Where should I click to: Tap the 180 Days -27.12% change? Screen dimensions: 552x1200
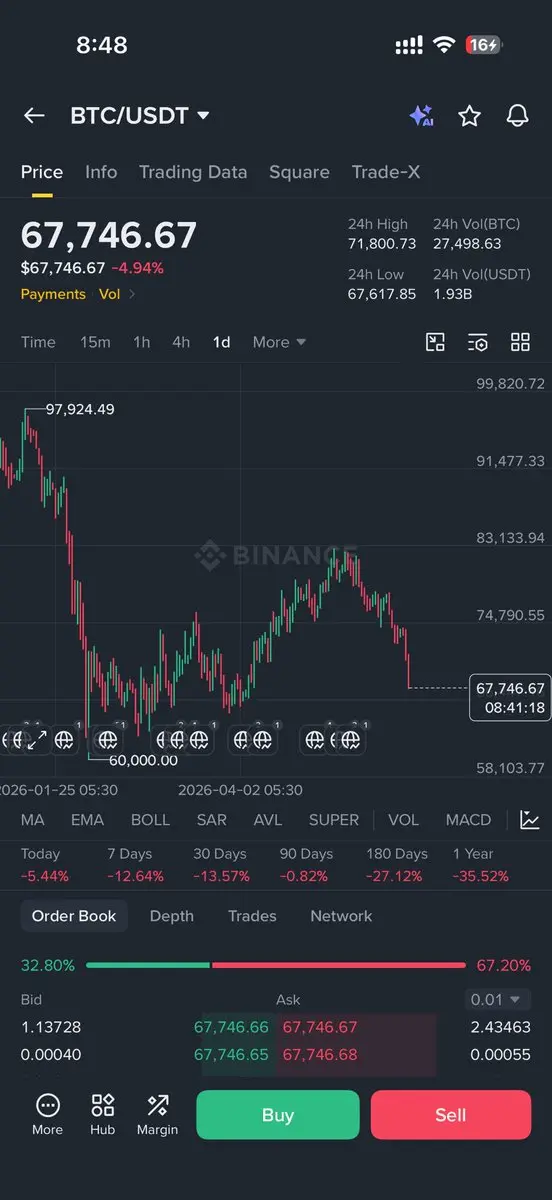[x=397, y=865]
